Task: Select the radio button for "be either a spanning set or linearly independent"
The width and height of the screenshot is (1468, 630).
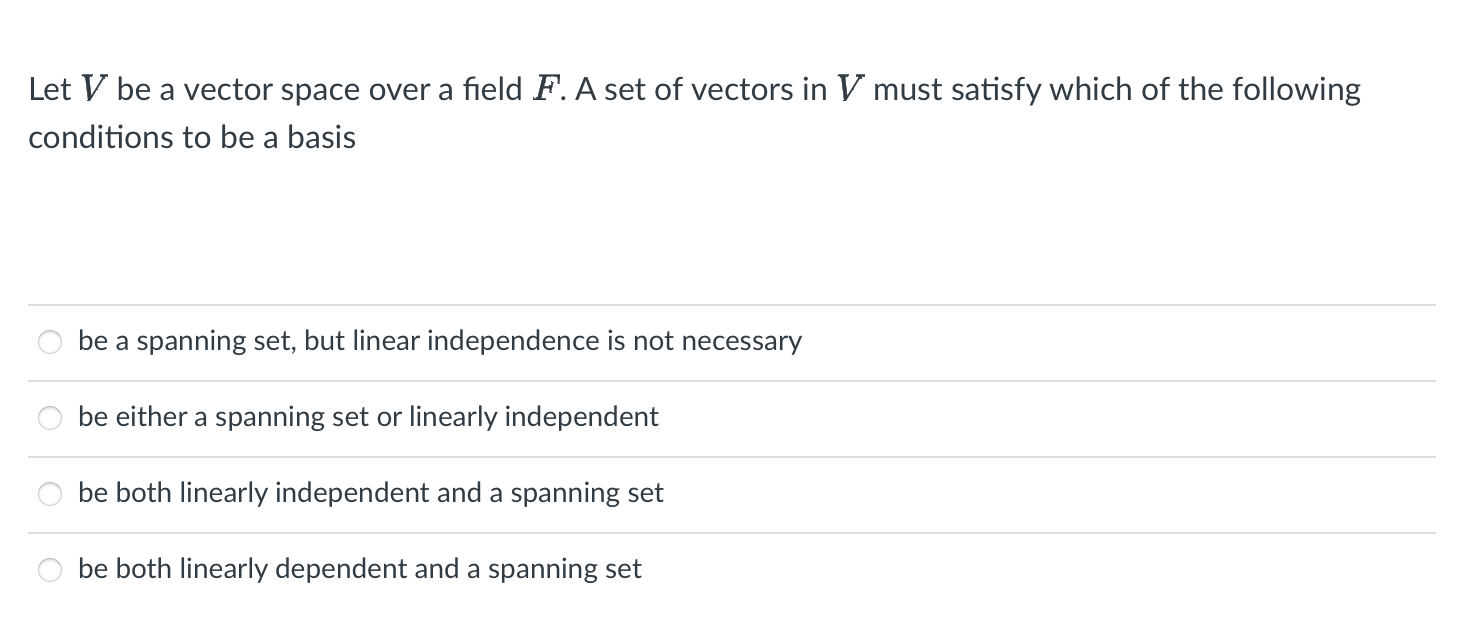Action: [49, 418]
